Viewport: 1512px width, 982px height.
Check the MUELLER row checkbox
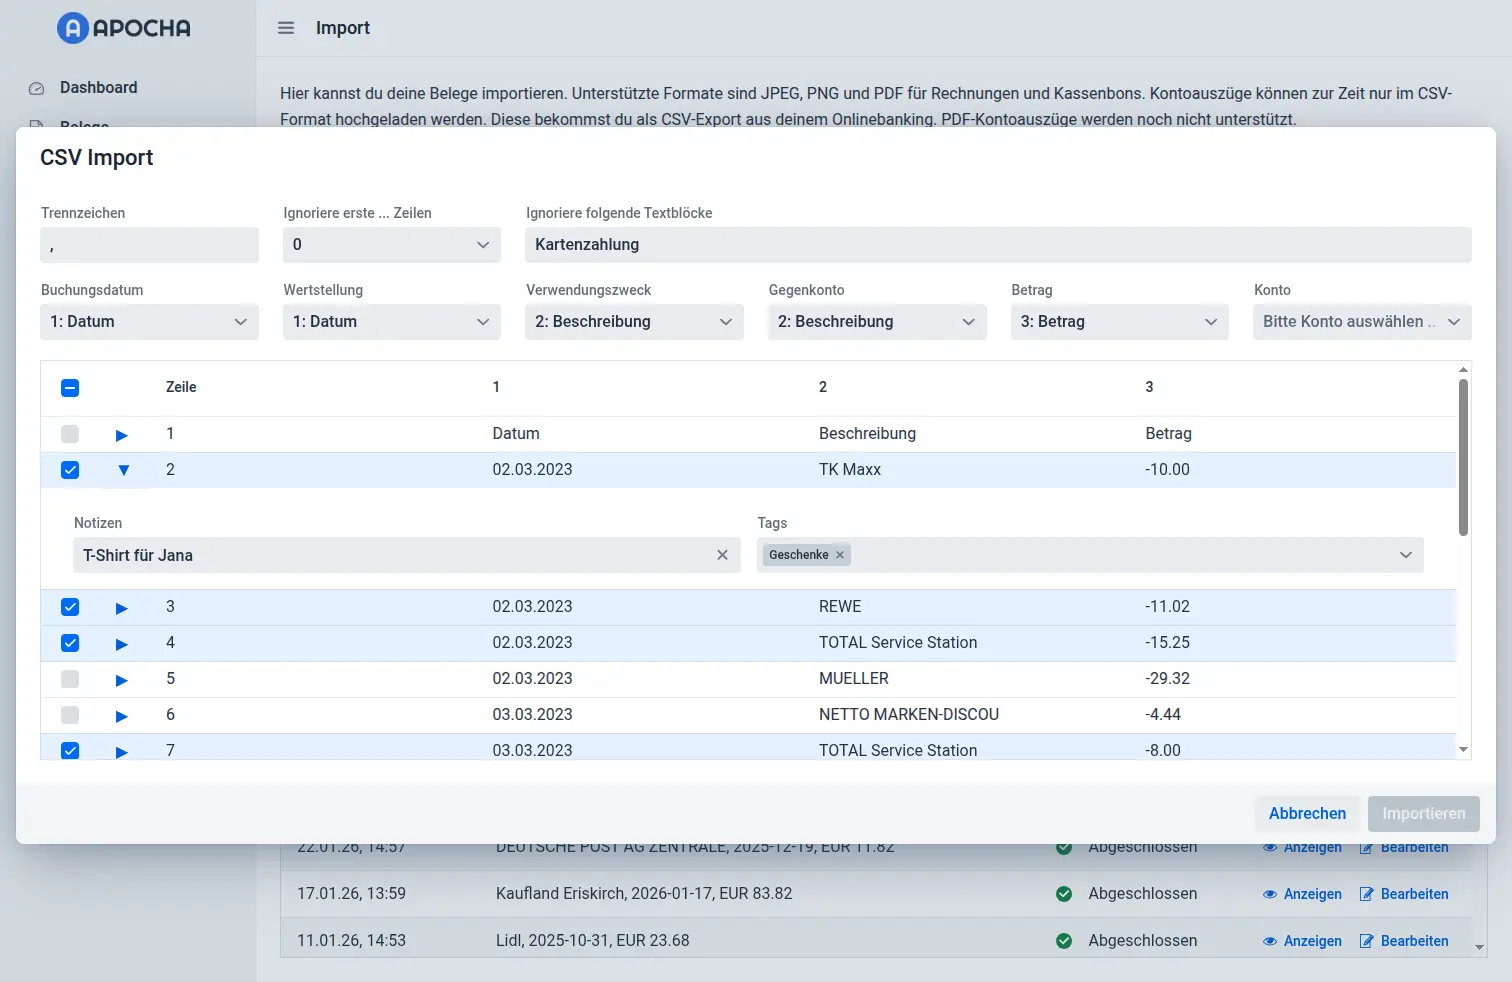[70, 679]
